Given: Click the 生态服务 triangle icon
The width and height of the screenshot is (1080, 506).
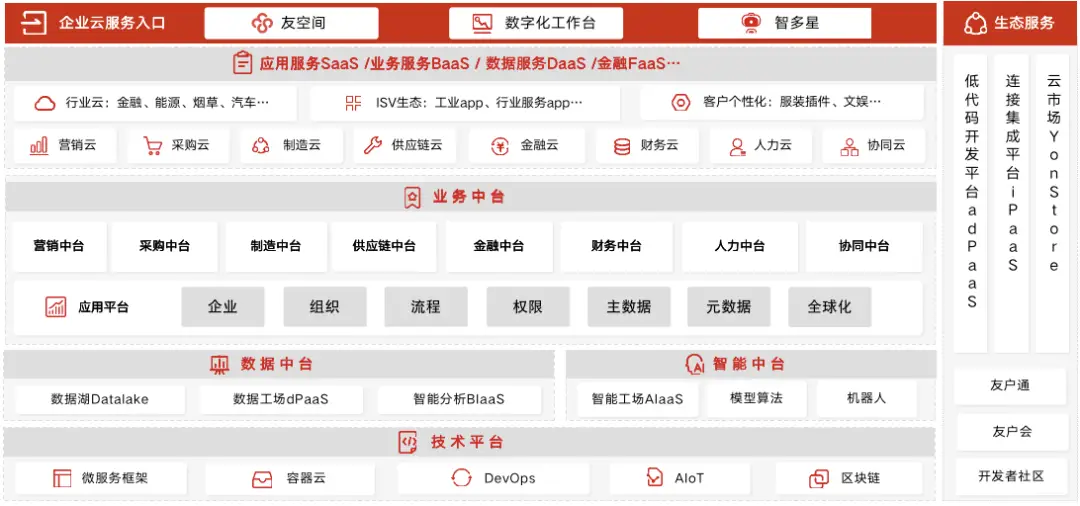Looking at the screenshot, I should pos(974,23).
